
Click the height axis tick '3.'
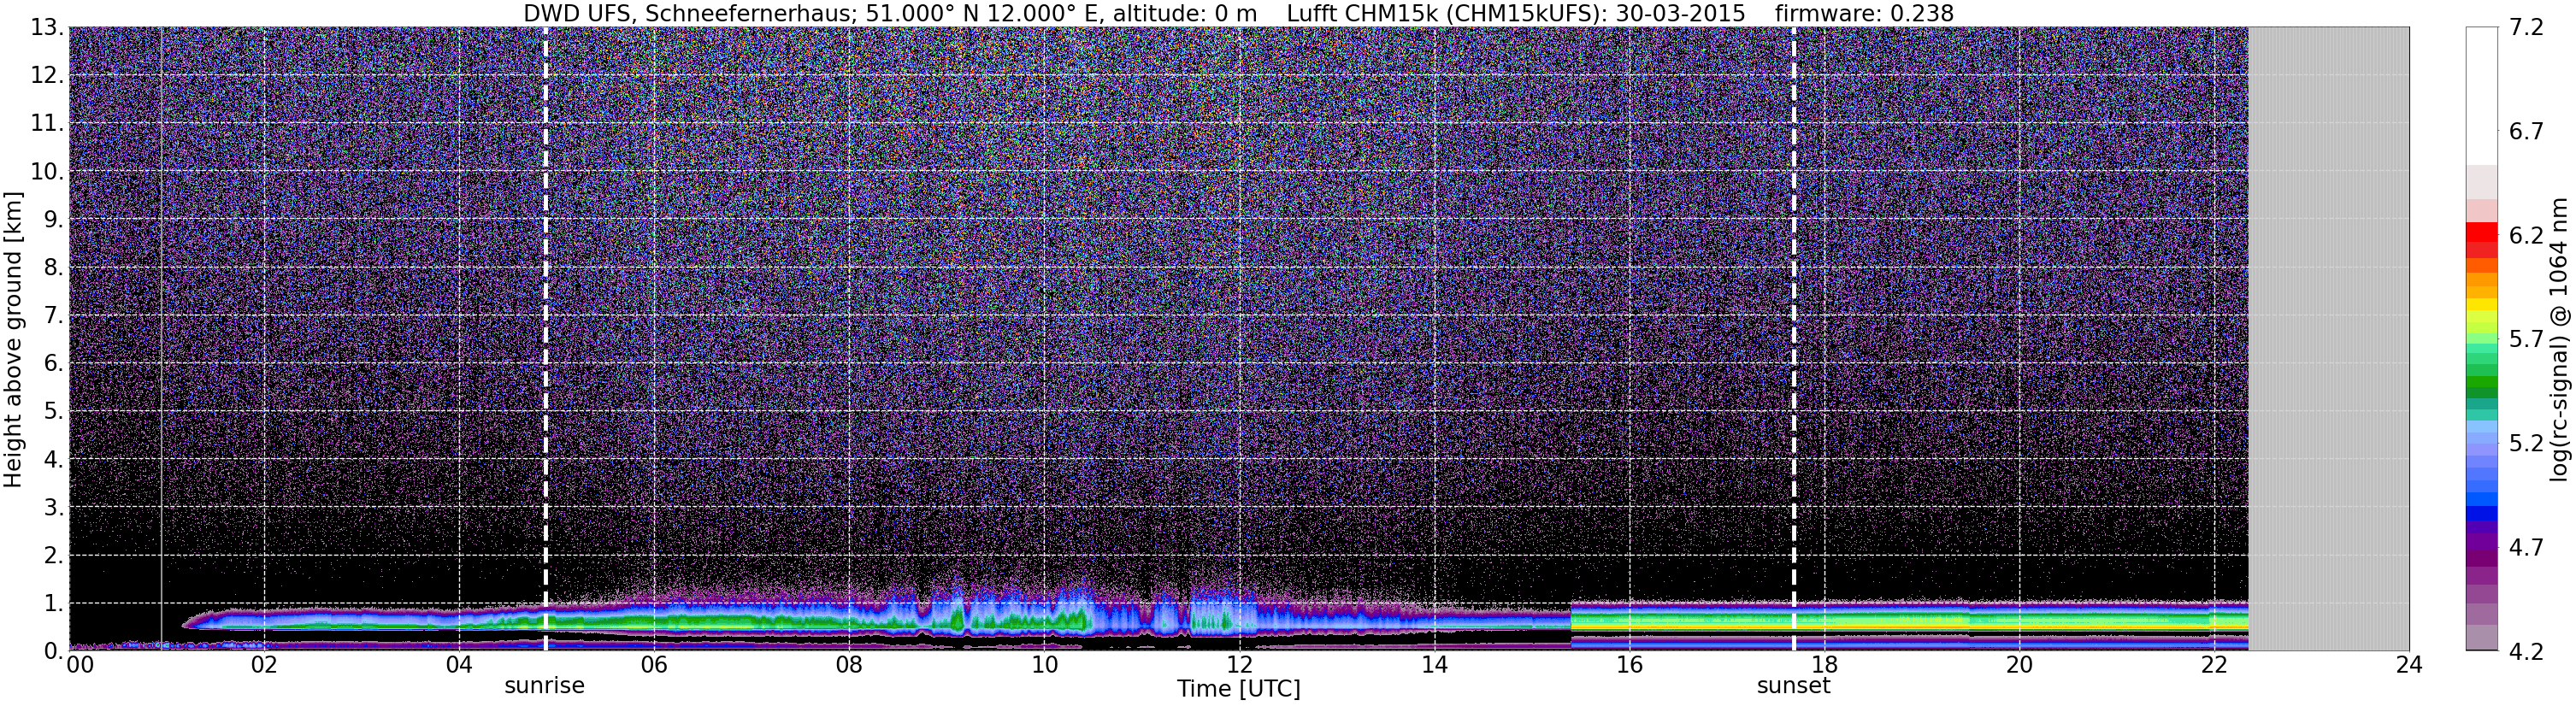[x=53, y=508]
